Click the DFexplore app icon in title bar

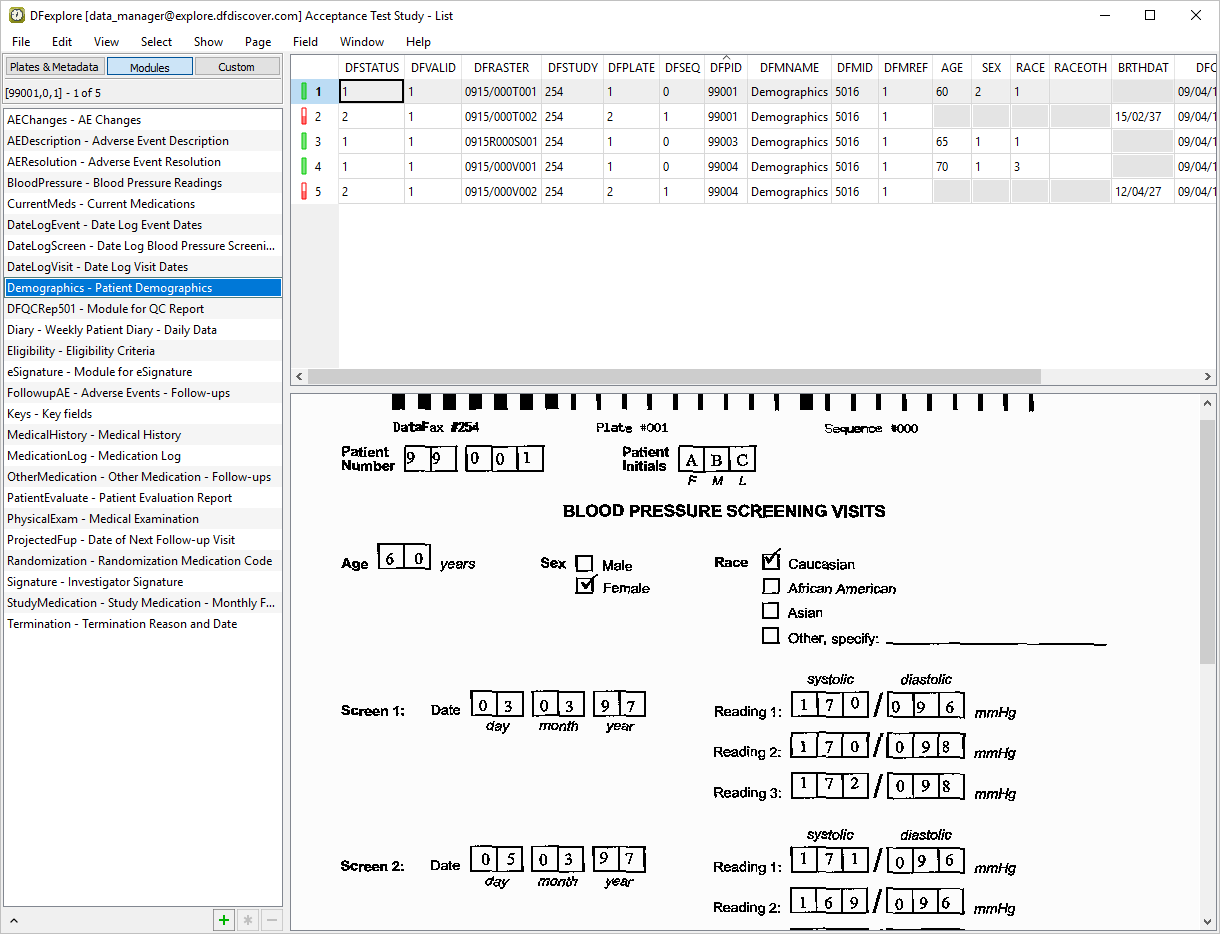[x=16, y=15]
